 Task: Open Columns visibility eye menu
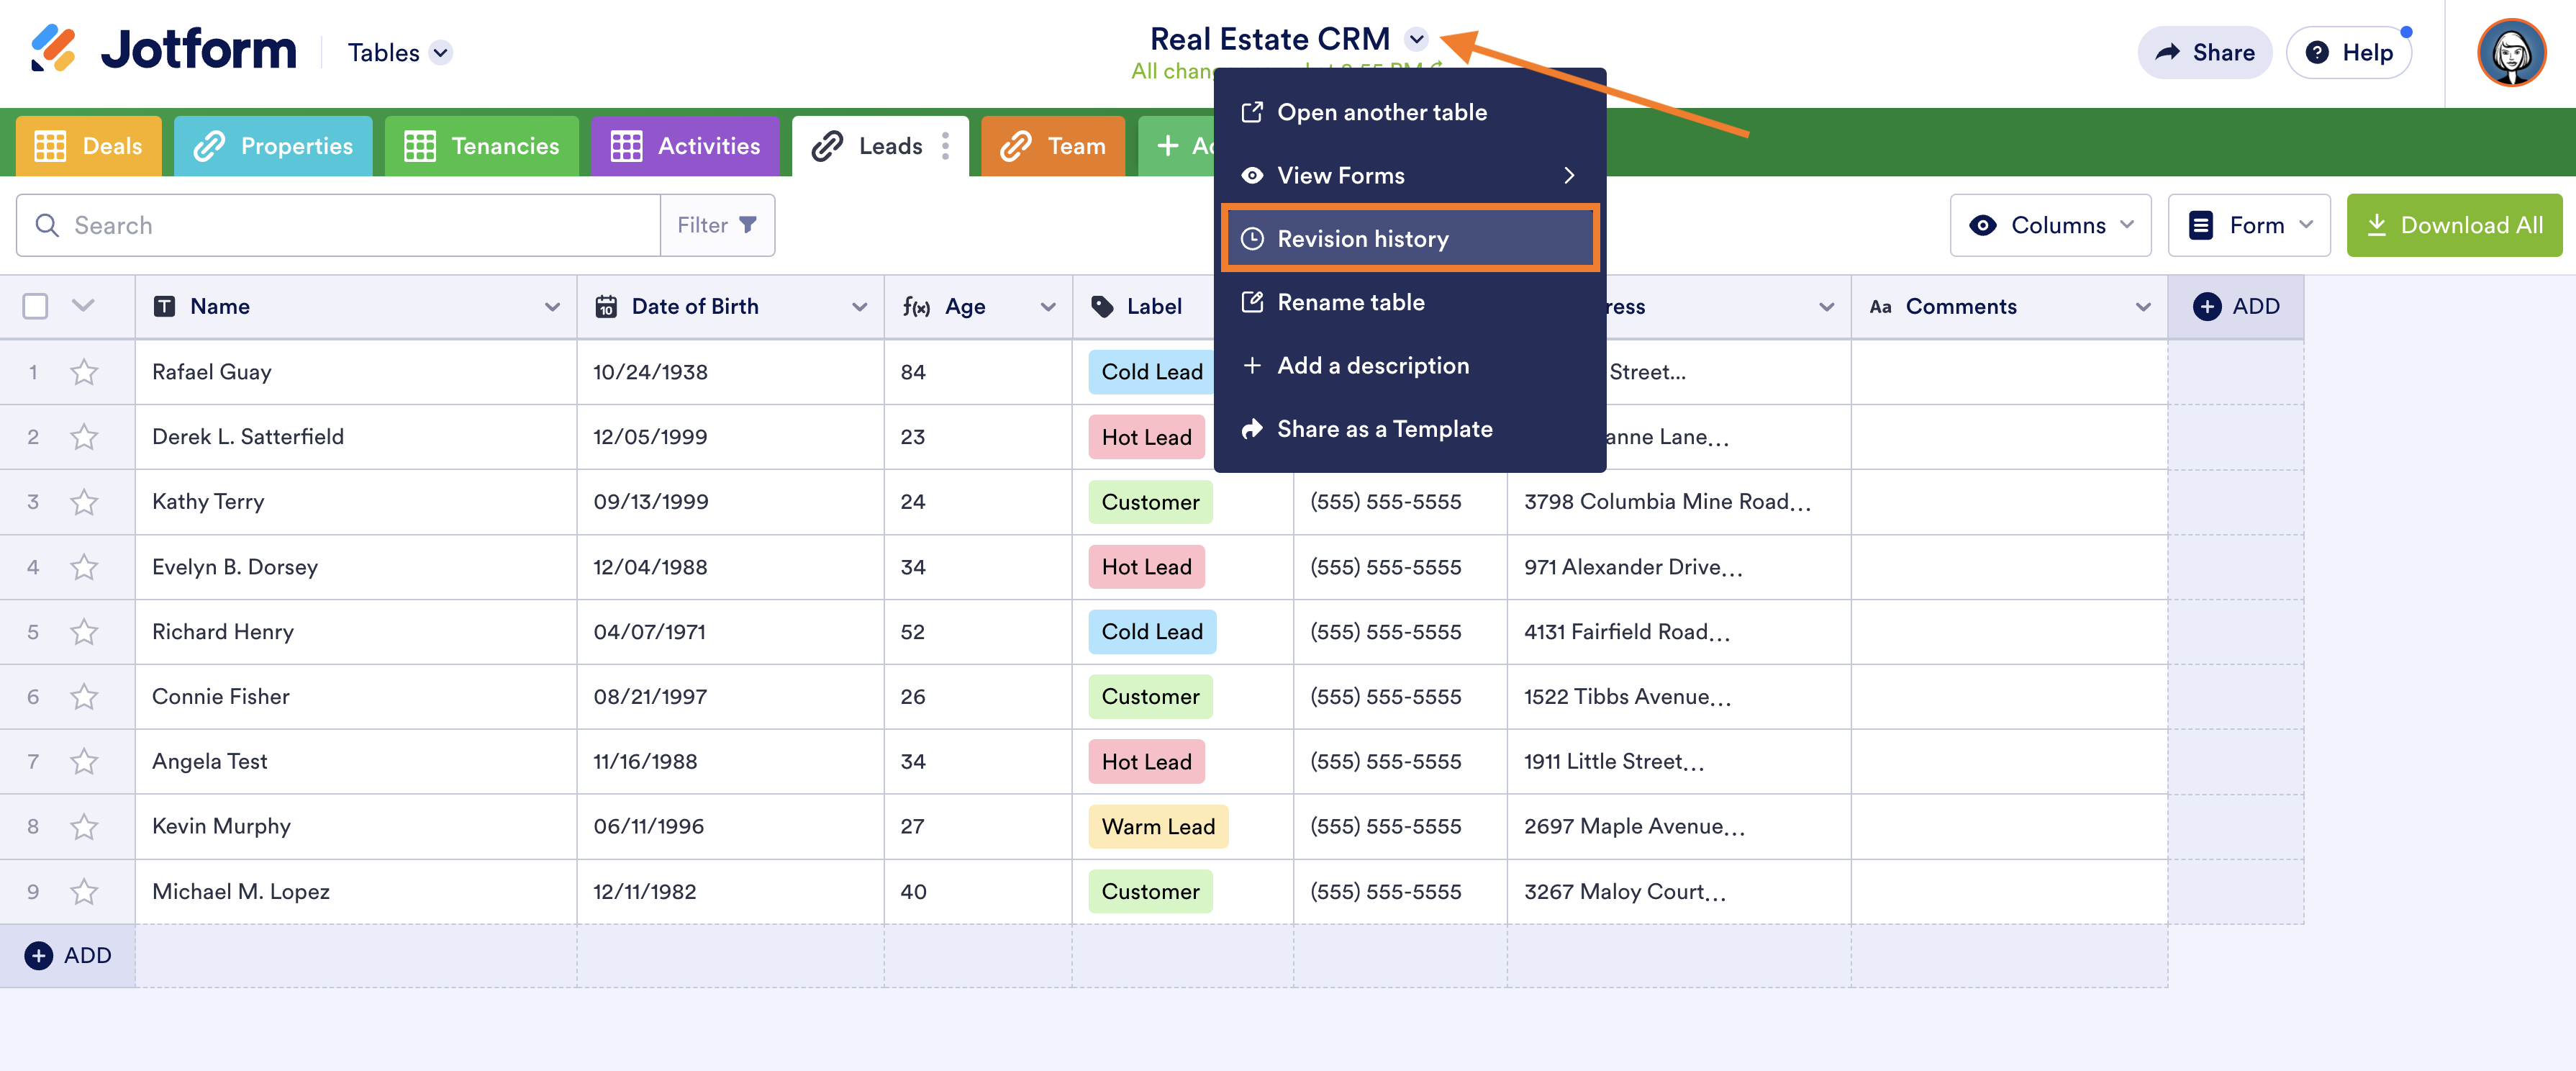click(x=2050, y=225)
